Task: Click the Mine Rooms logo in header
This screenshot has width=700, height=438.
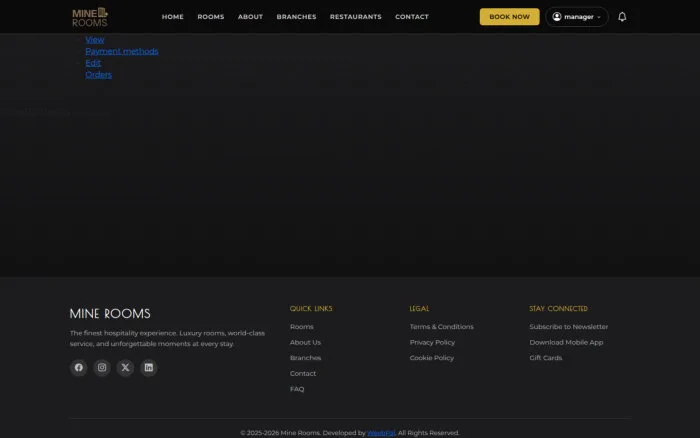Action: (x=90, y=17)
